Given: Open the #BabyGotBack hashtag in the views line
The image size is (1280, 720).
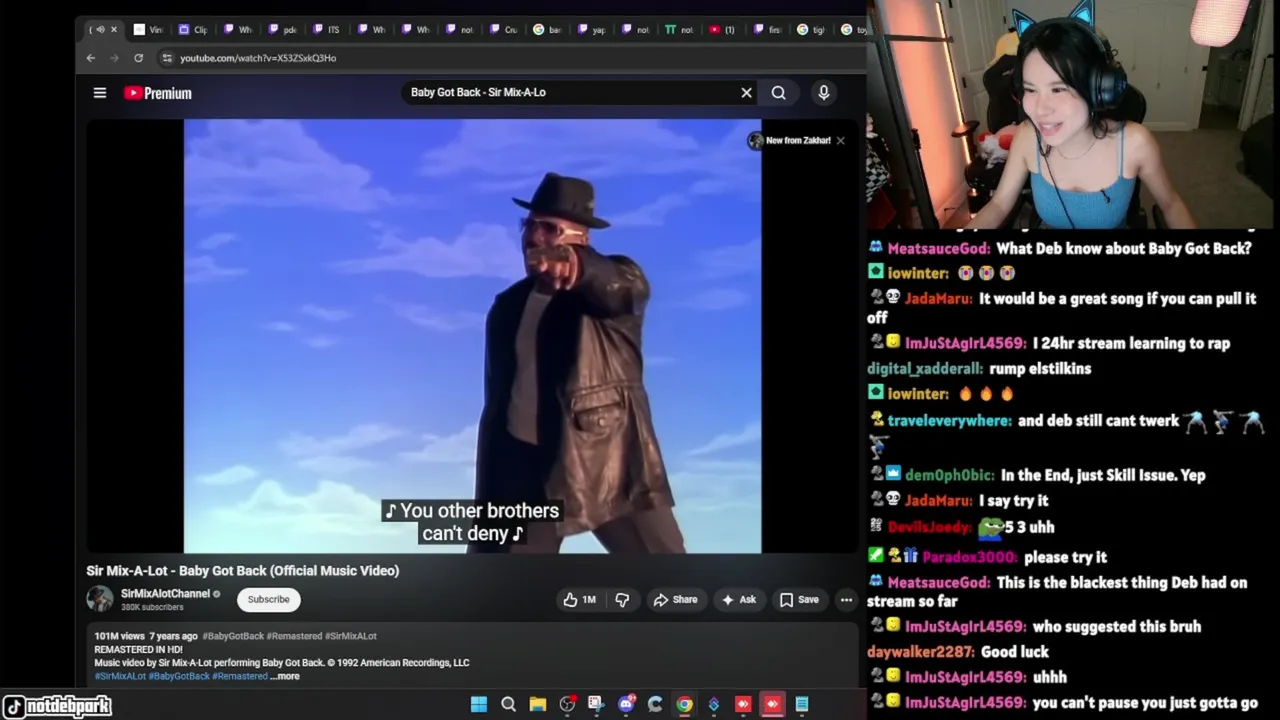Looking at the screenshot, I should [x=233, y=636].
